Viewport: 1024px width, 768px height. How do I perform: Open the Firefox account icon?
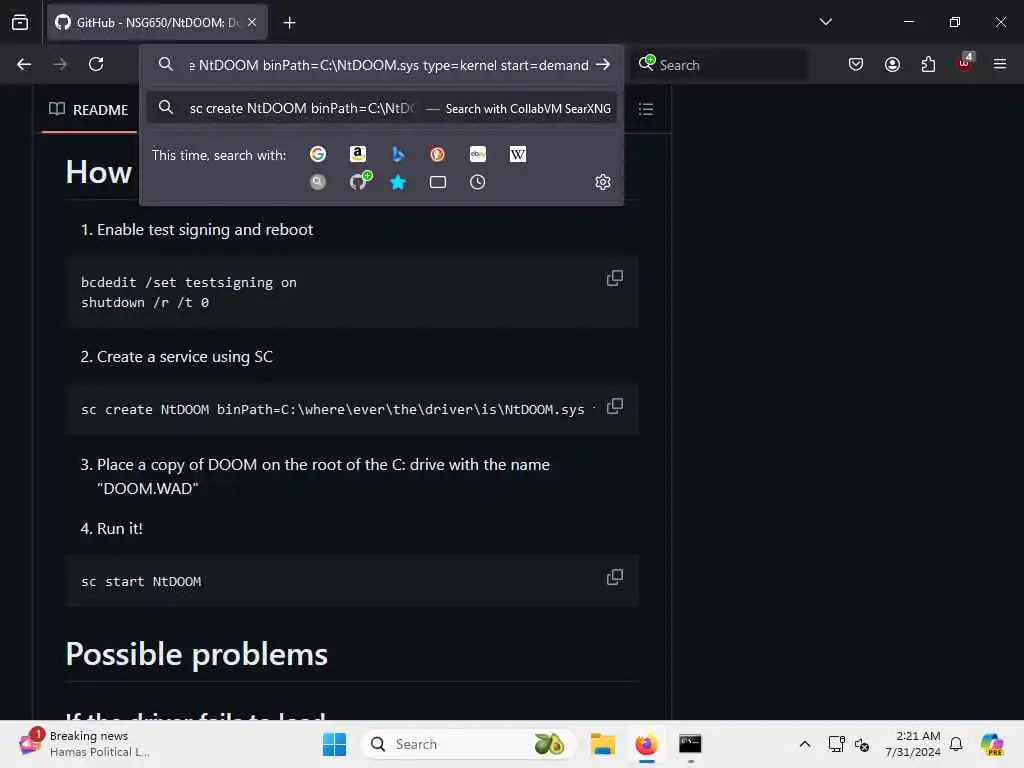pos(892,64)
